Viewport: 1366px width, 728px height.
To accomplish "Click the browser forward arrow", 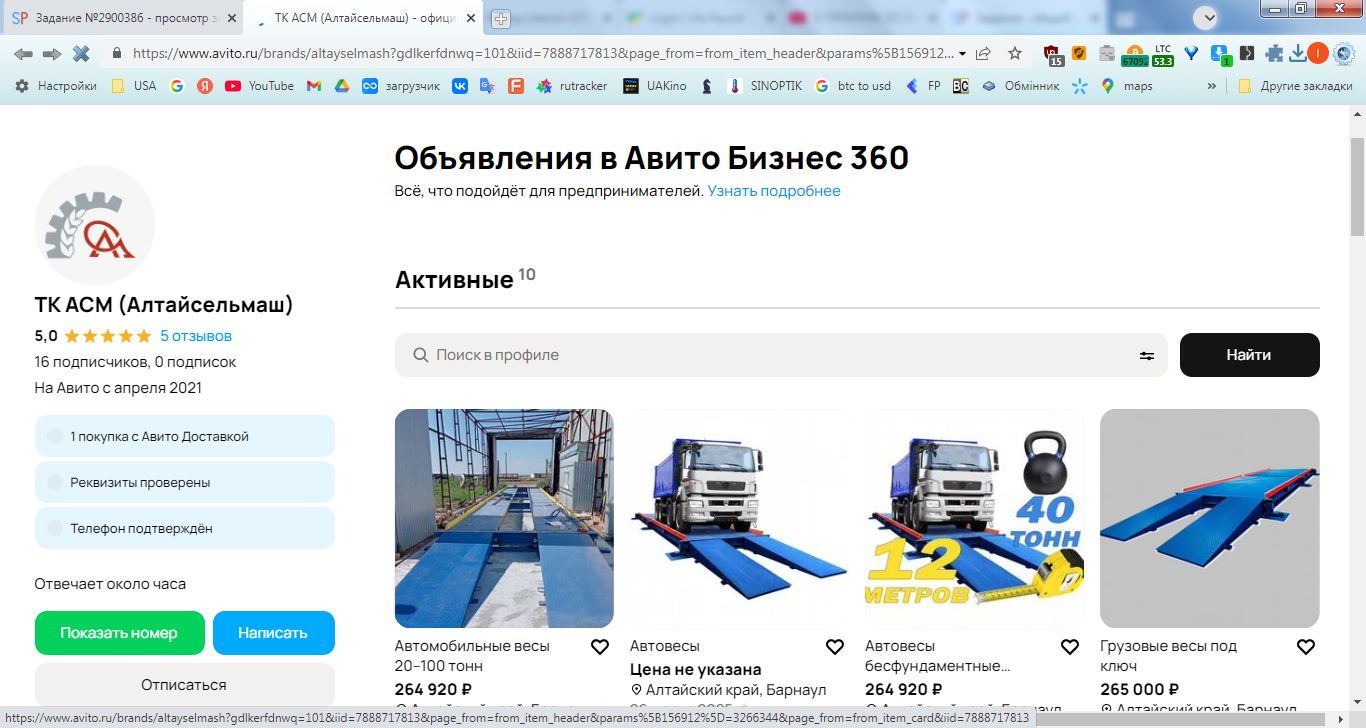I will tap(52, 53).
